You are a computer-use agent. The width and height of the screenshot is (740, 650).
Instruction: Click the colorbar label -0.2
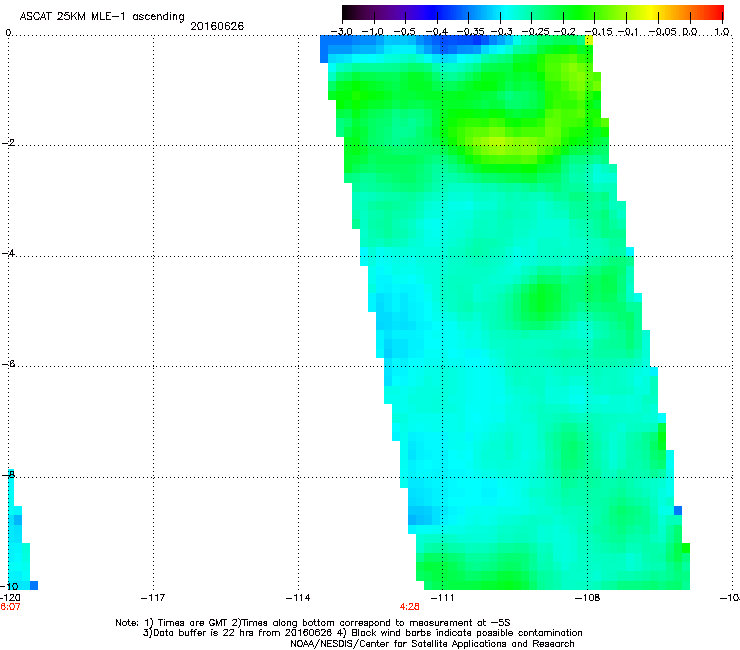click(x=565, y=32)
